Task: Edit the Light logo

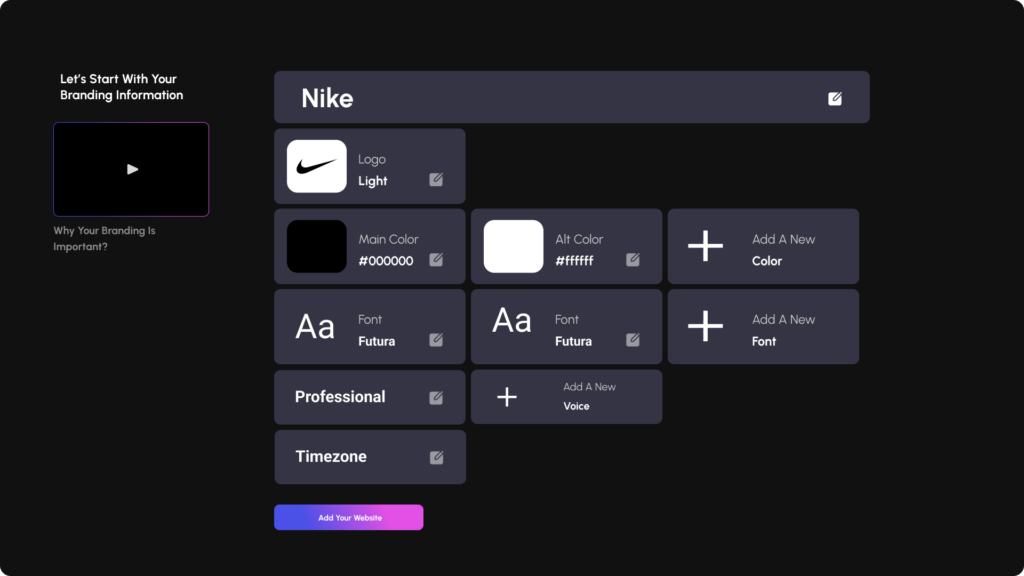Action: point(436,179)
